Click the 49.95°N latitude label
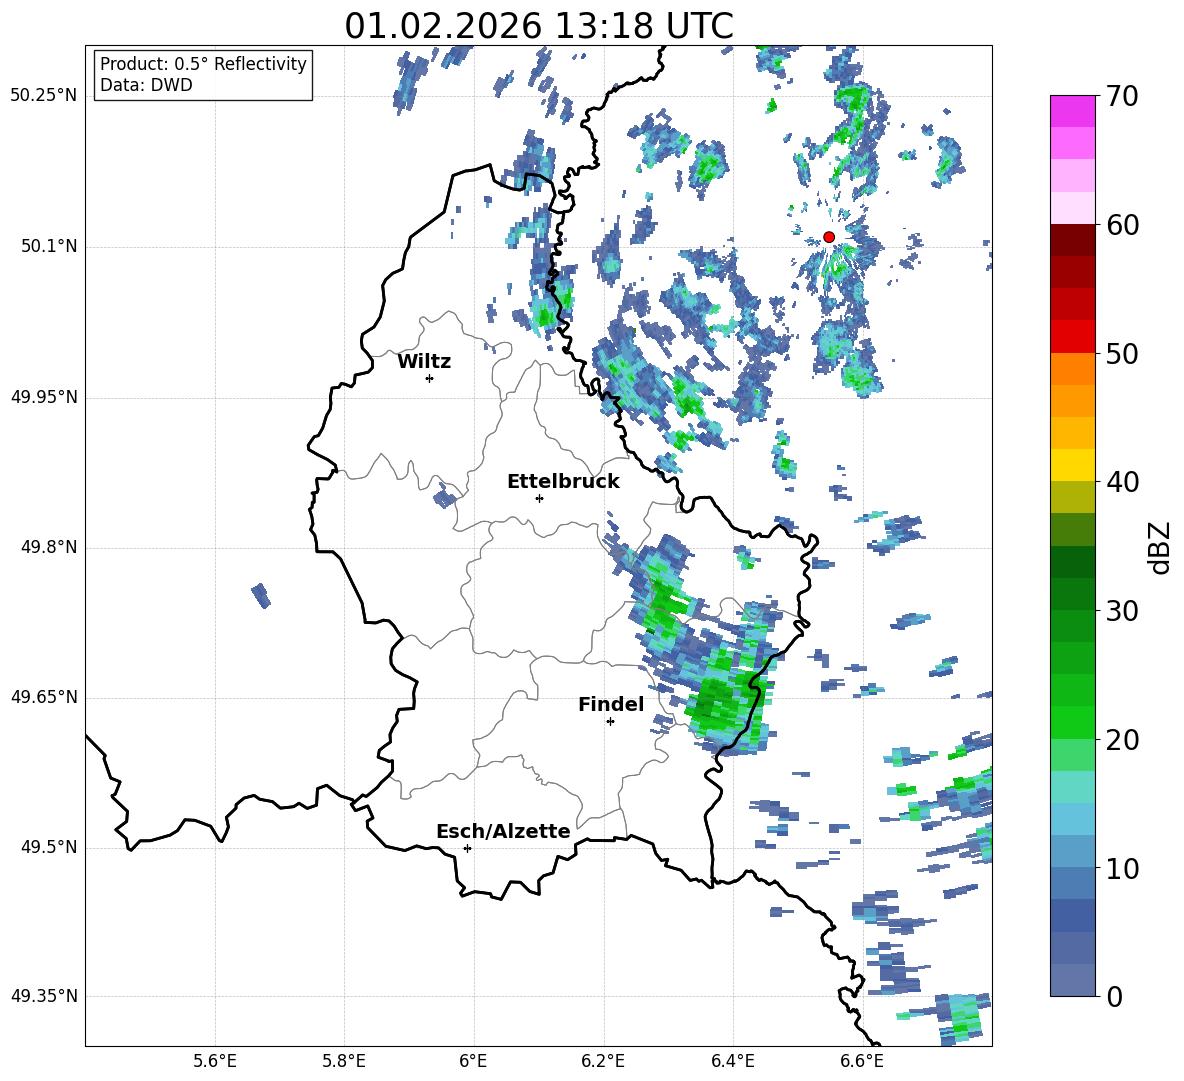Image resolution: width=1184 pixels, height=1081 pixels. [x=44, y=396]
